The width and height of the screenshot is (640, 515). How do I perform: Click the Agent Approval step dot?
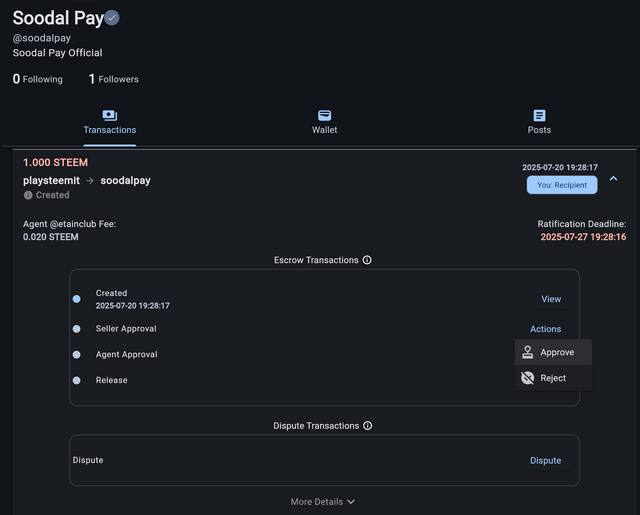tap(76, 355)
